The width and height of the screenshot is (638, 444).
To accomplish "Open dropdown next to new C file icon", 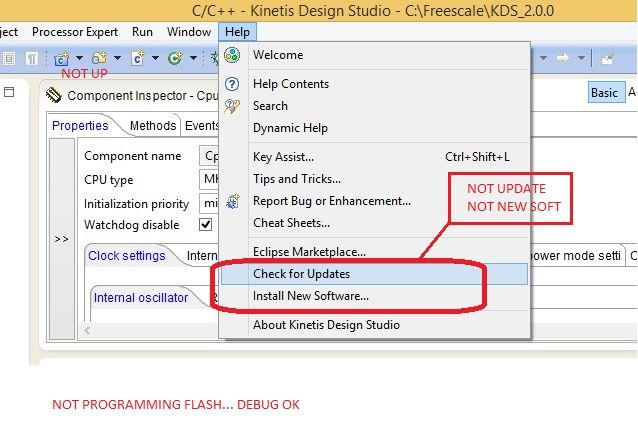I will [155, 58].
